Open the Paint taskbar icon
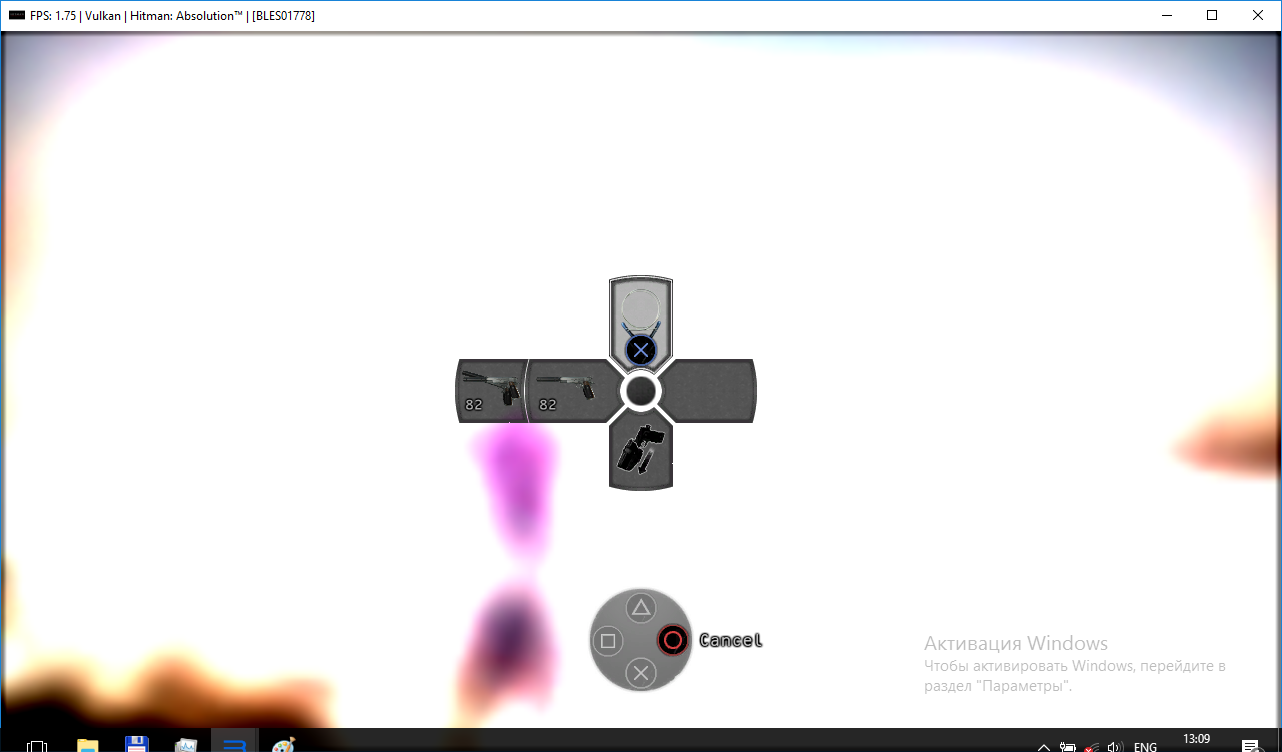This screenshot has width=1282, height=752. click(x=284, y=745)
